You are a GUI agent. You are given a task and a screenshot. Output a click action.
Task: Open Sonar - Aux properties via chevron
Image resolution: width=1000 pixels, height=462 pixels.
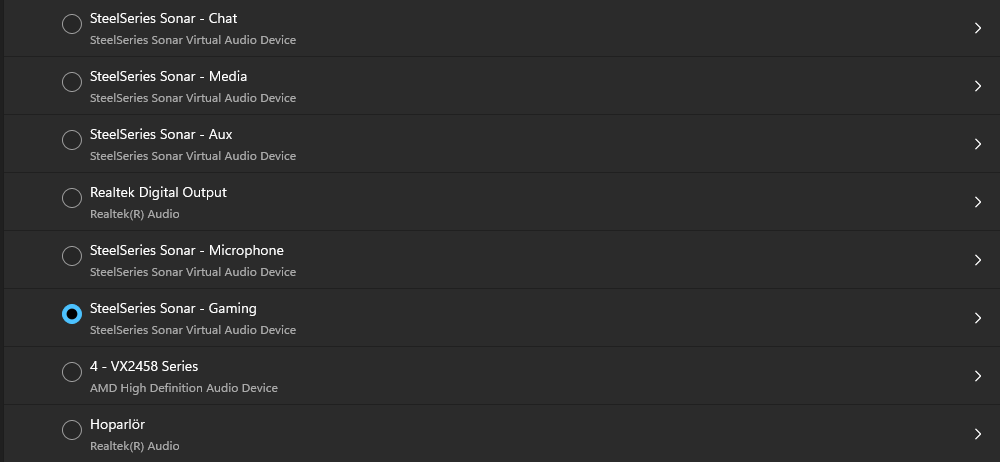(978, 144)
